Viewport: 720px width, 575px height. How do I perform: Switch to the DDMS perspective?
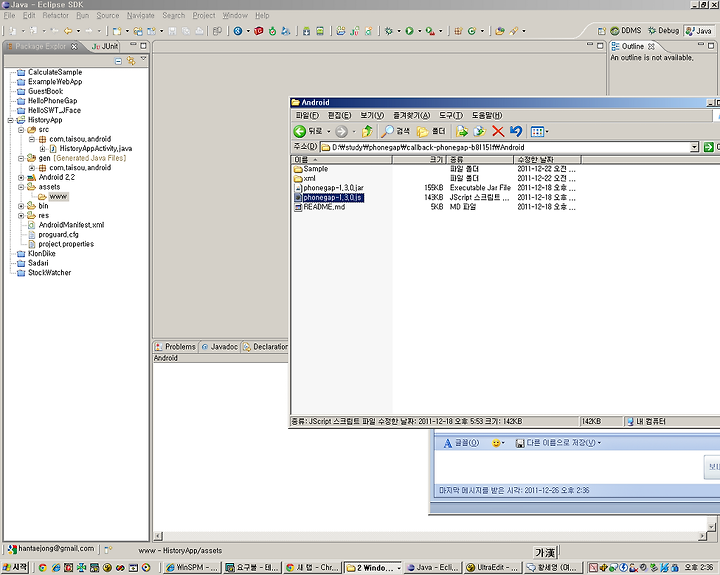625,31
